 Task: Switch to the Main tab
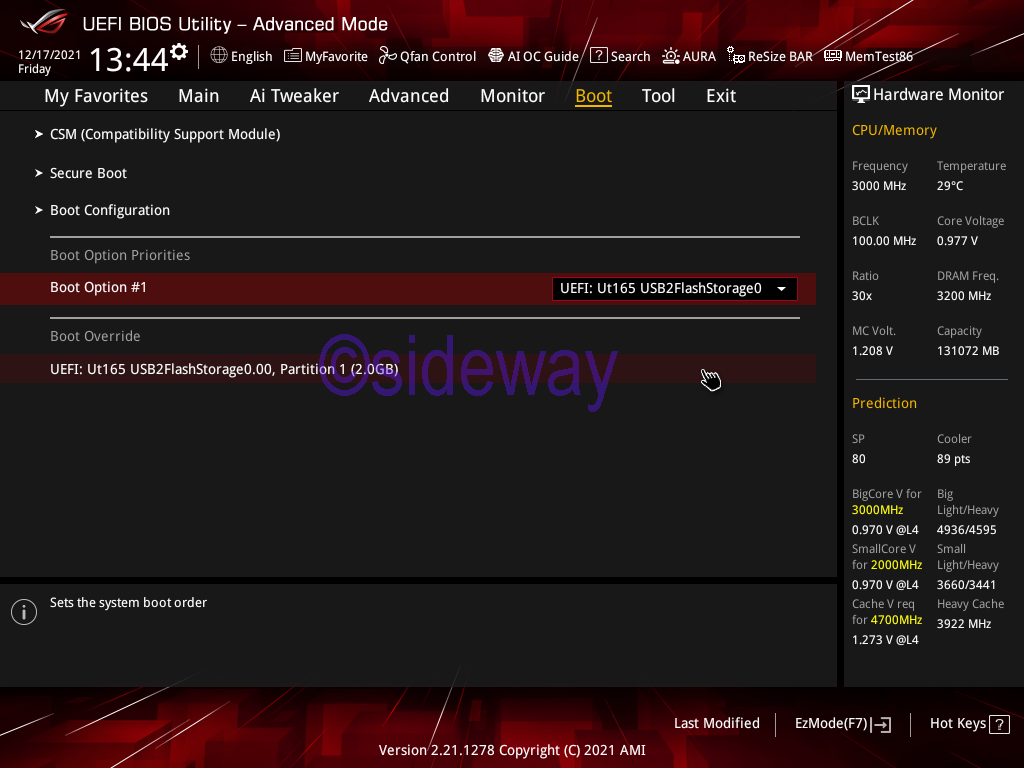pyautogui.click(x=199, y=96)
